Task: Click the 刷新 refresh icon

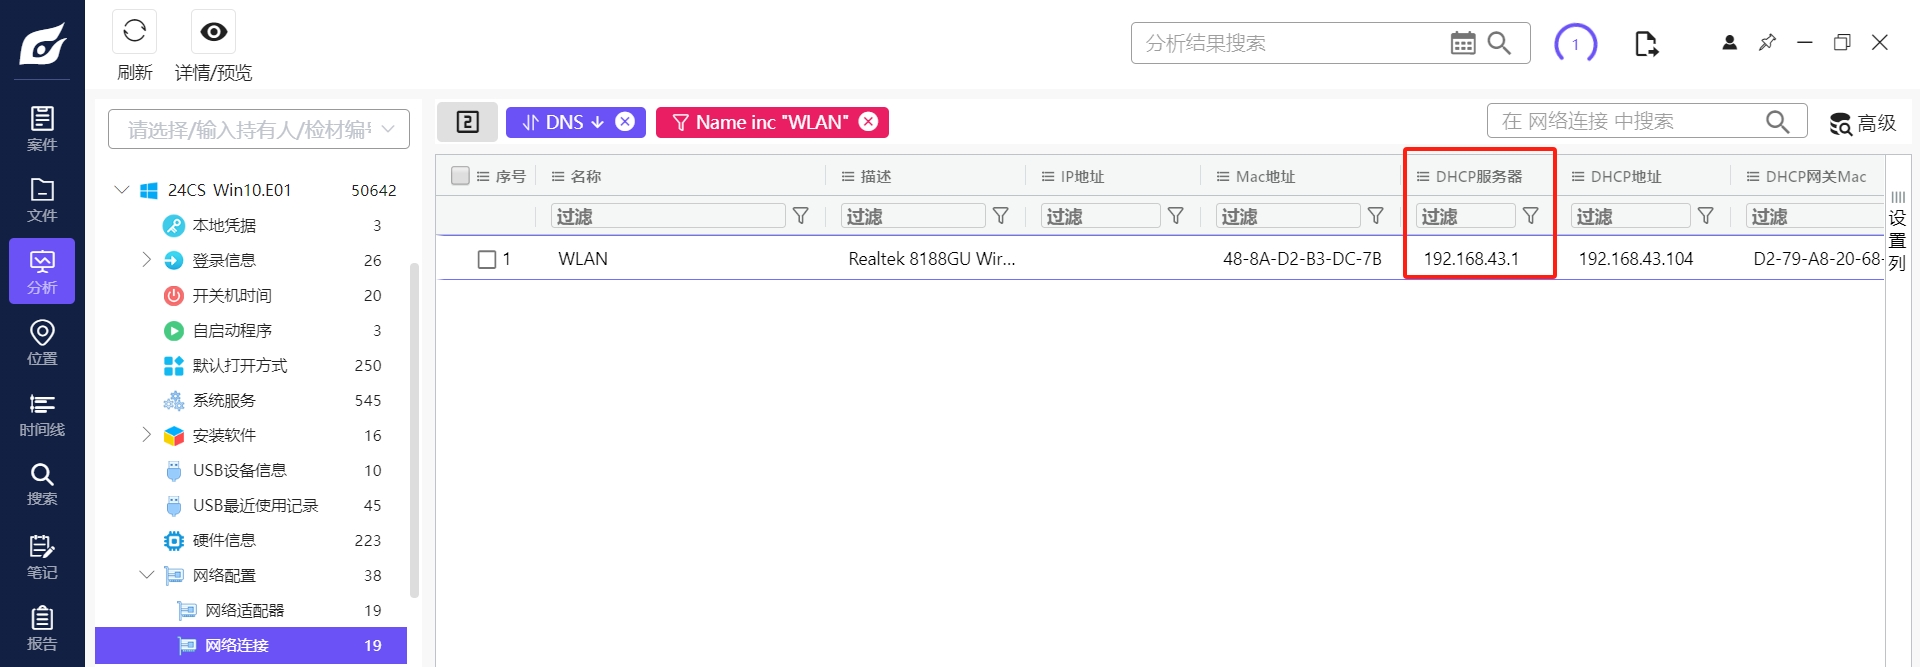Action: (135, 32)
